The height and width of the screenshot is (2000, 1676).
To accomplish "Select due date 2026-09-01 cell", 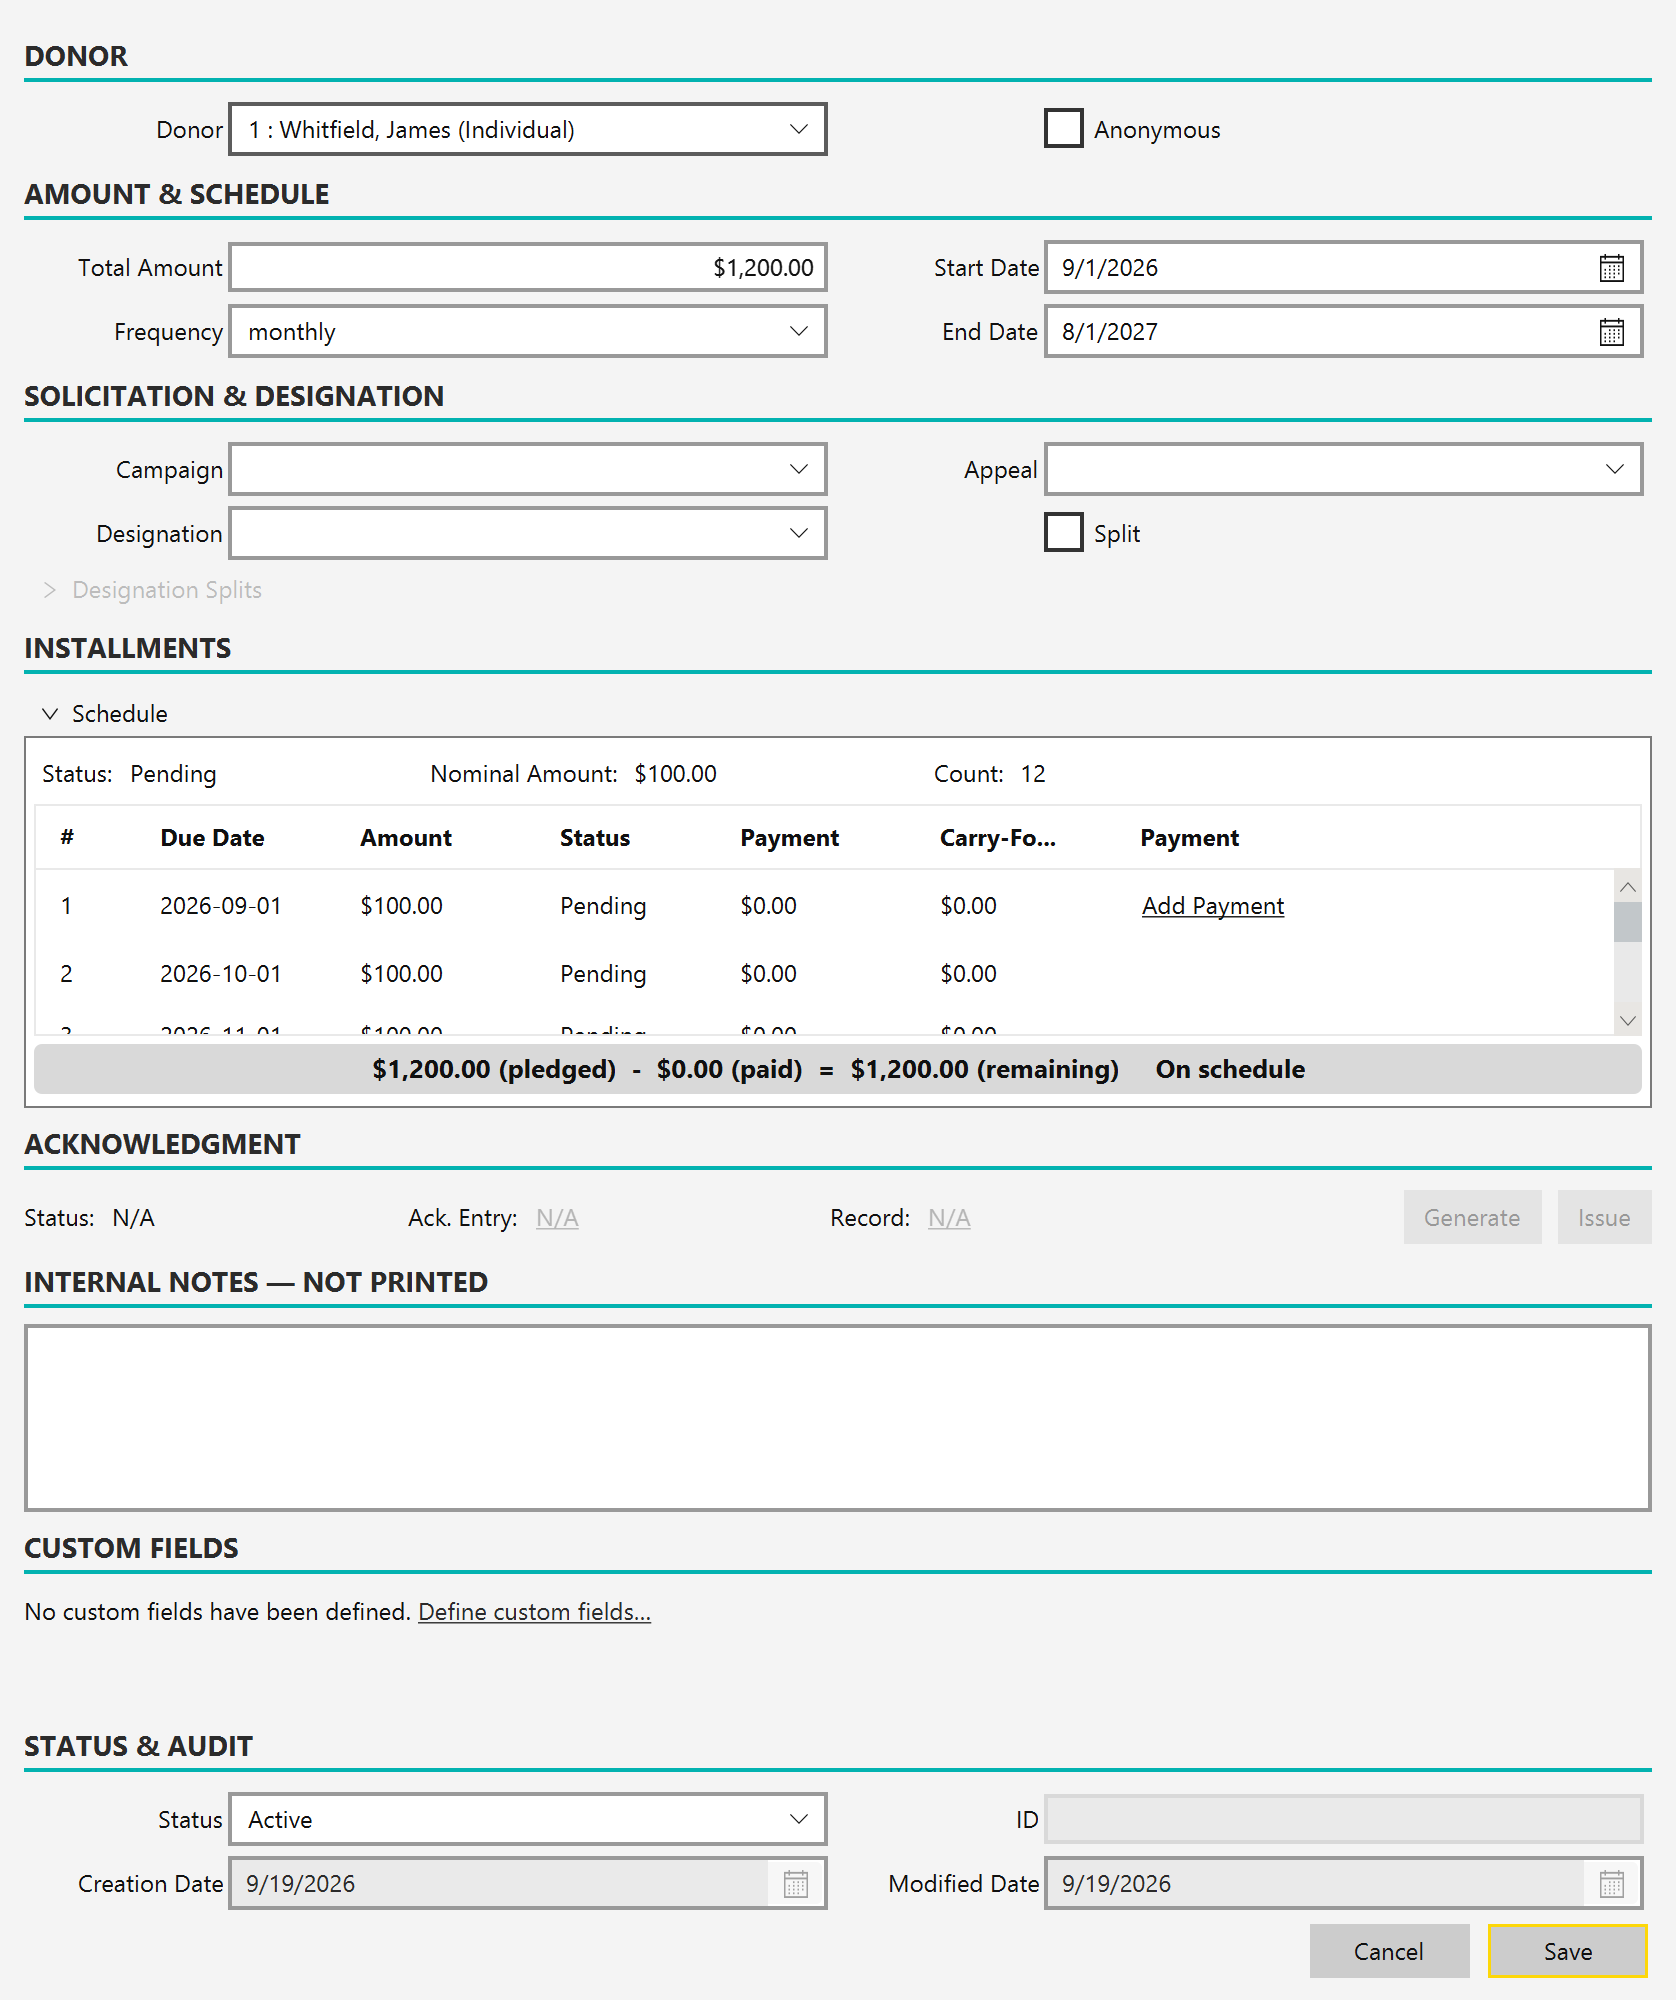I will tap(221, 906).
